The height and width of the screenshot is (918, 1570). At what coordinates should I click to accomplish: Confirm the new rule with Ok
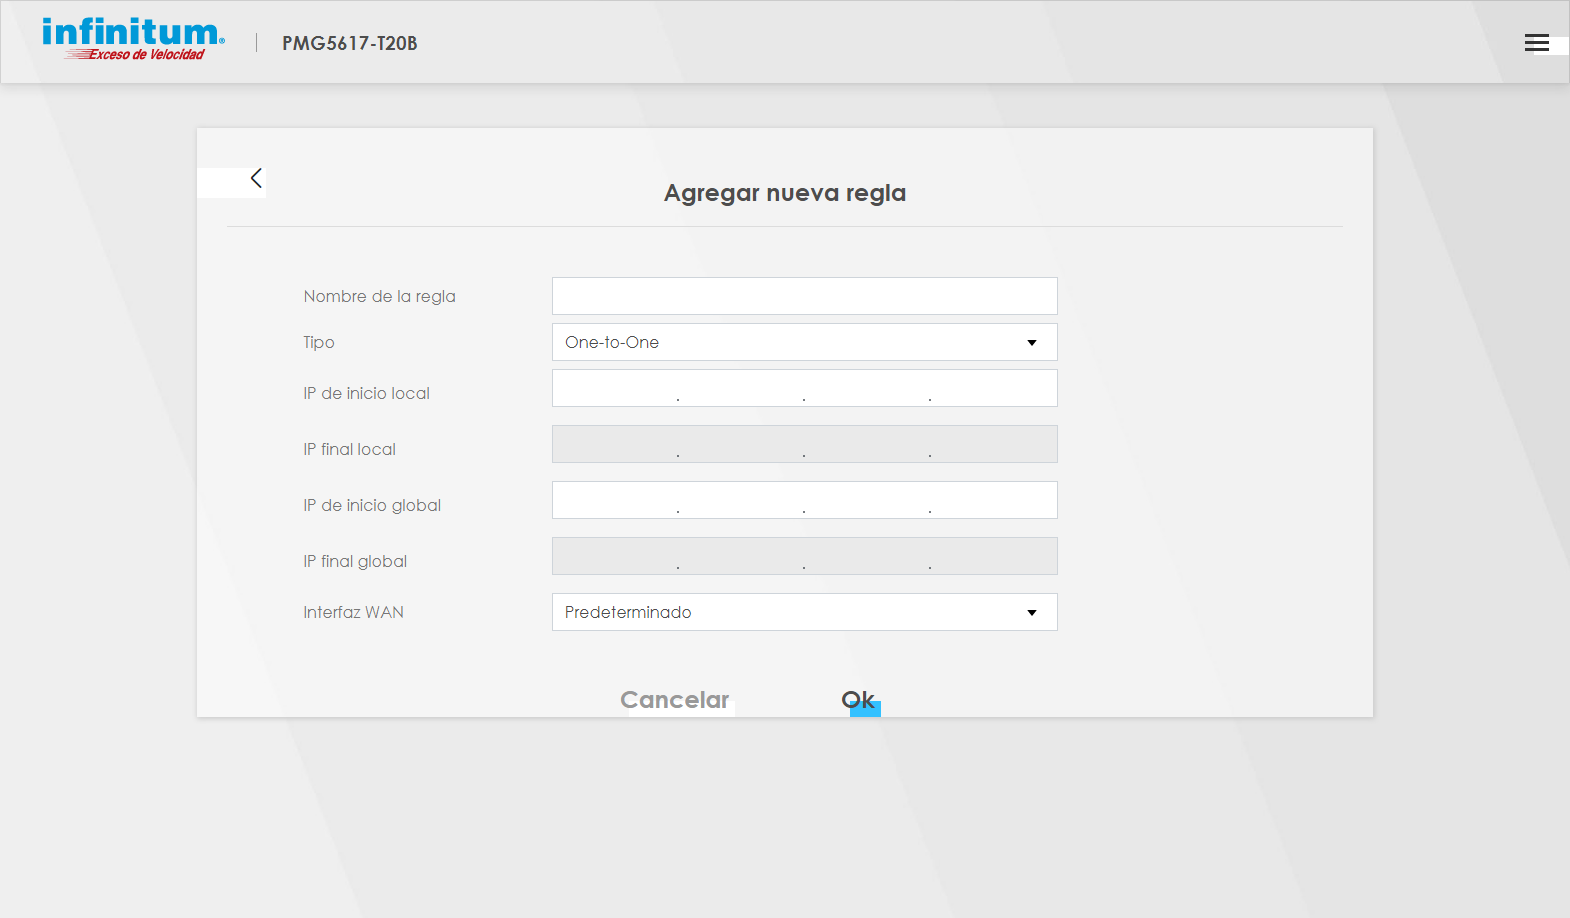(x=858, y=700)
